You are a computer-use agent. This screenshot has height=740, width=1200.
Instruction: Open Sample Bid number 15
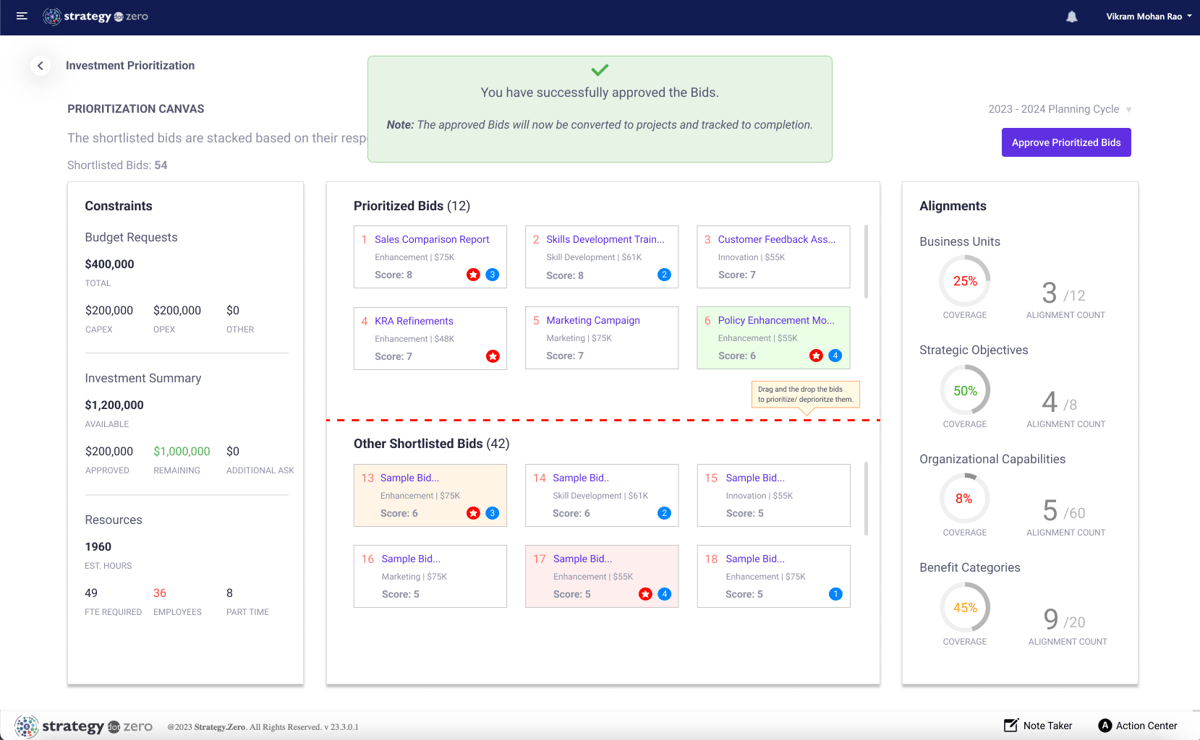(755, 478)
